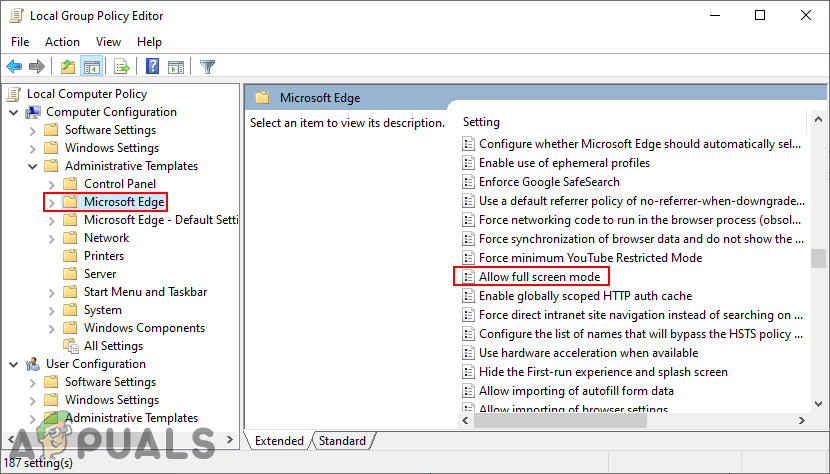Open the Action menu
The width and height of the screenshot is (830, 474).
62,42
